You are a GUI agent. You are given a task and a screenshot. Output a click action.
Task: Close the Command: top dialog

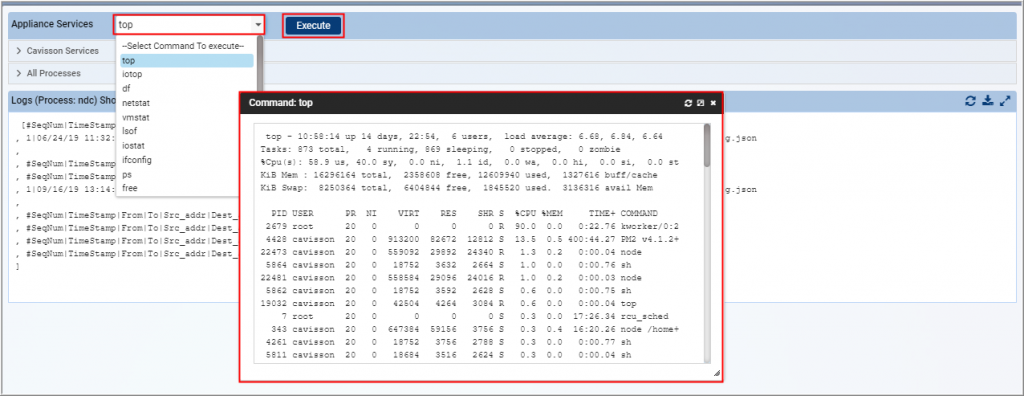713,103
